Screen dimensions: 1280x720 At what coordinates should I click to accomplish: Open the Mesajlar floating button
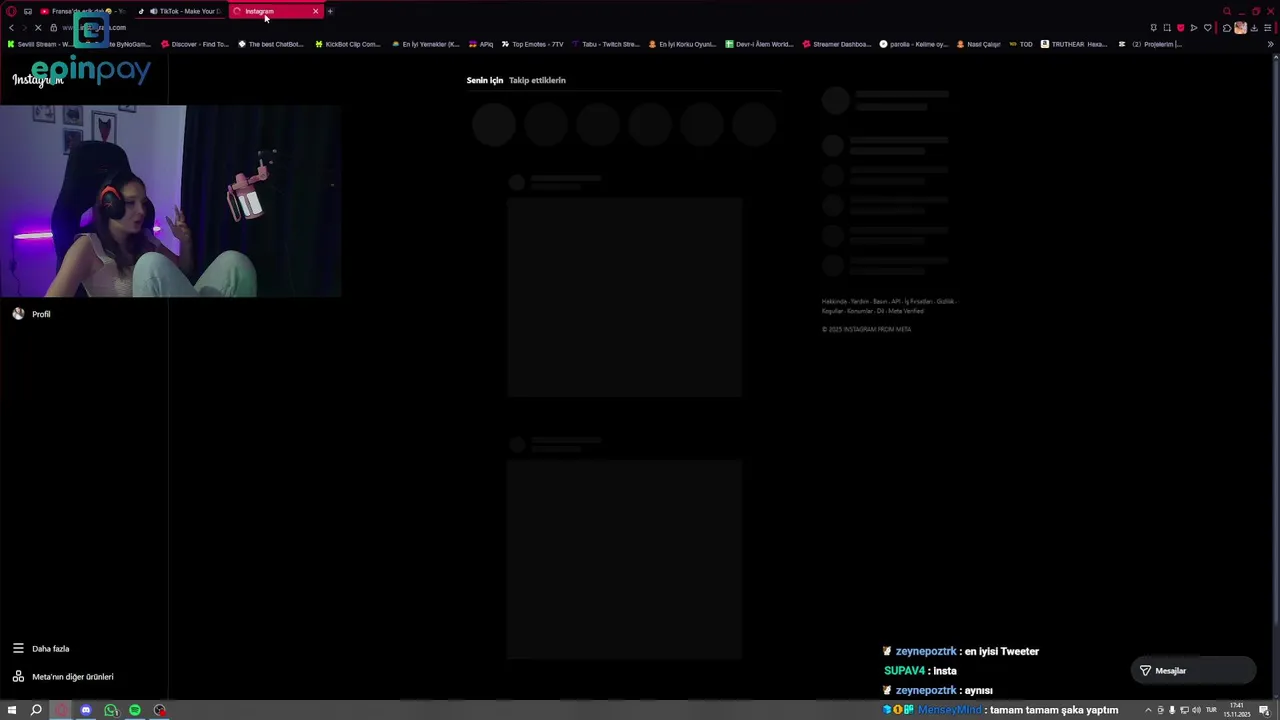pyautogui.click(x=1194, y=671)
